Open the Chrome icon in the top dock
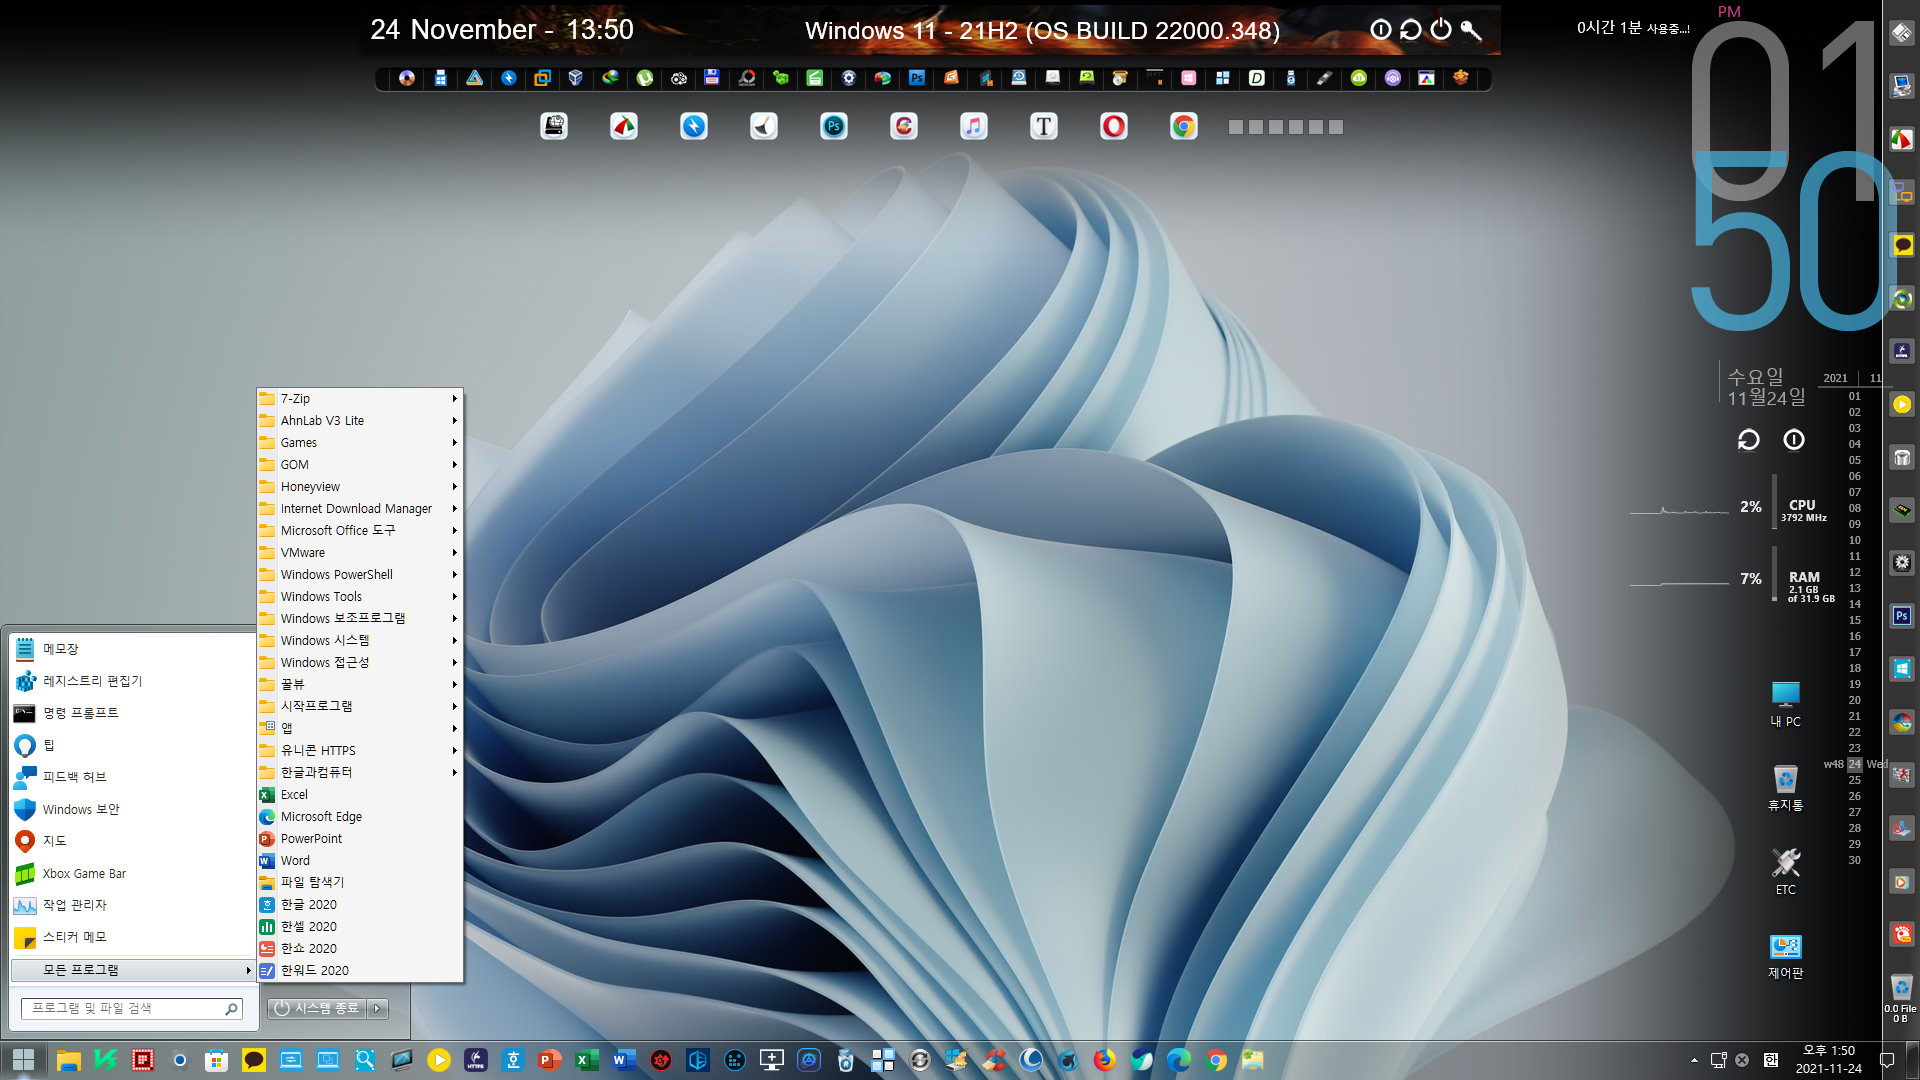Image resolution: width=1920 pixels, height=1080 pixels. tap(1184, 126)
